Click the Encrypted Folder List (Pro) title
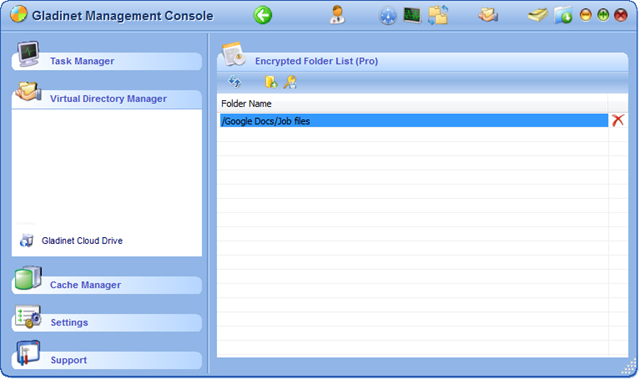Screen dimensions: 640x380 coord(316,61)
